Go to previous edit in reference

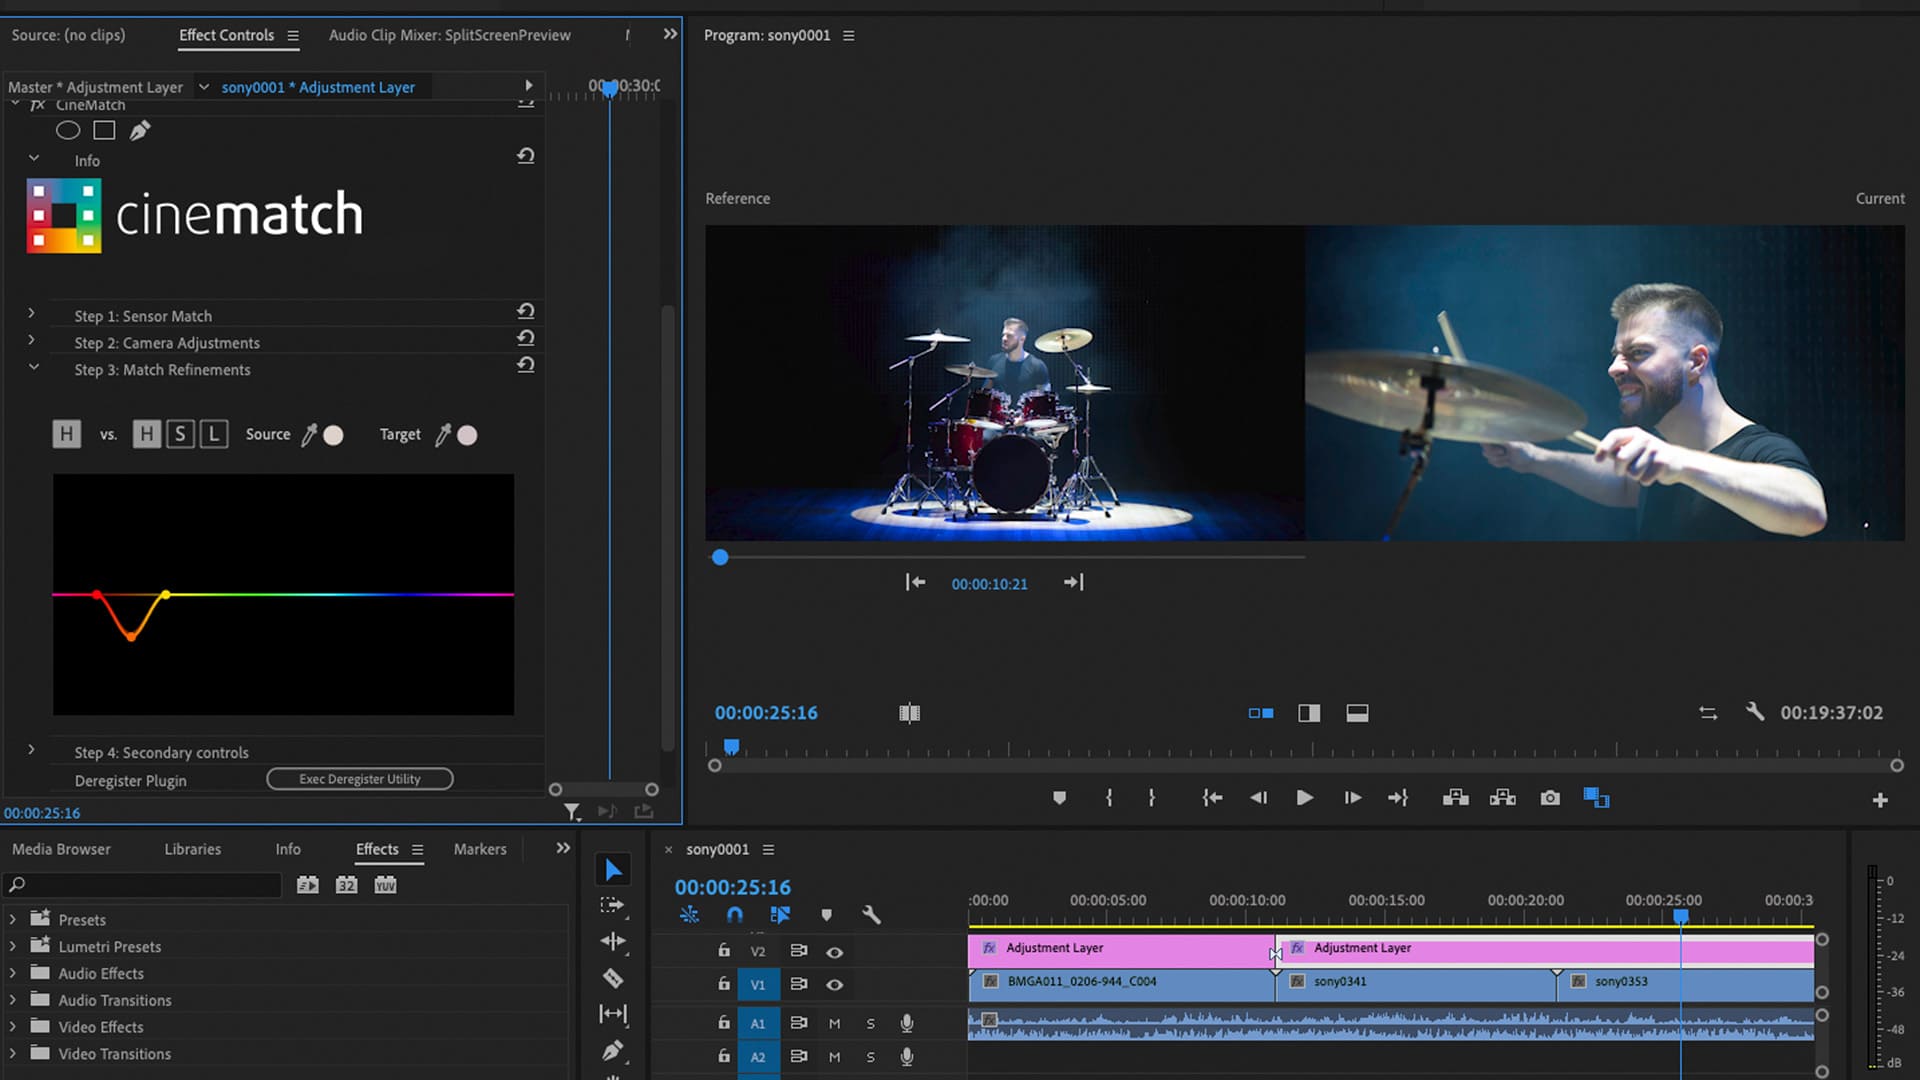coord(915,582)
